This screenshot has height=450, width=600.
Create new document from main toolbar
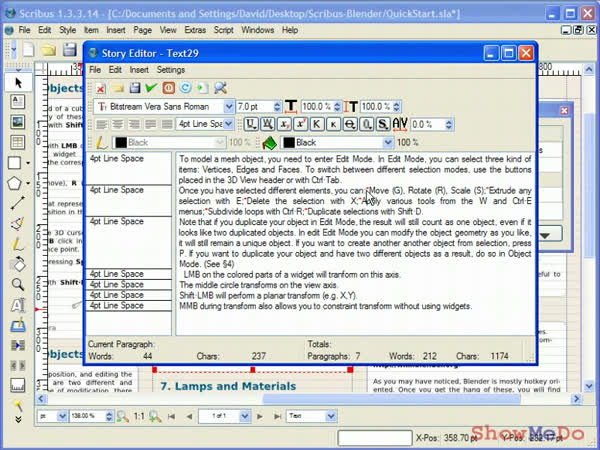click(x=29, y=50)
